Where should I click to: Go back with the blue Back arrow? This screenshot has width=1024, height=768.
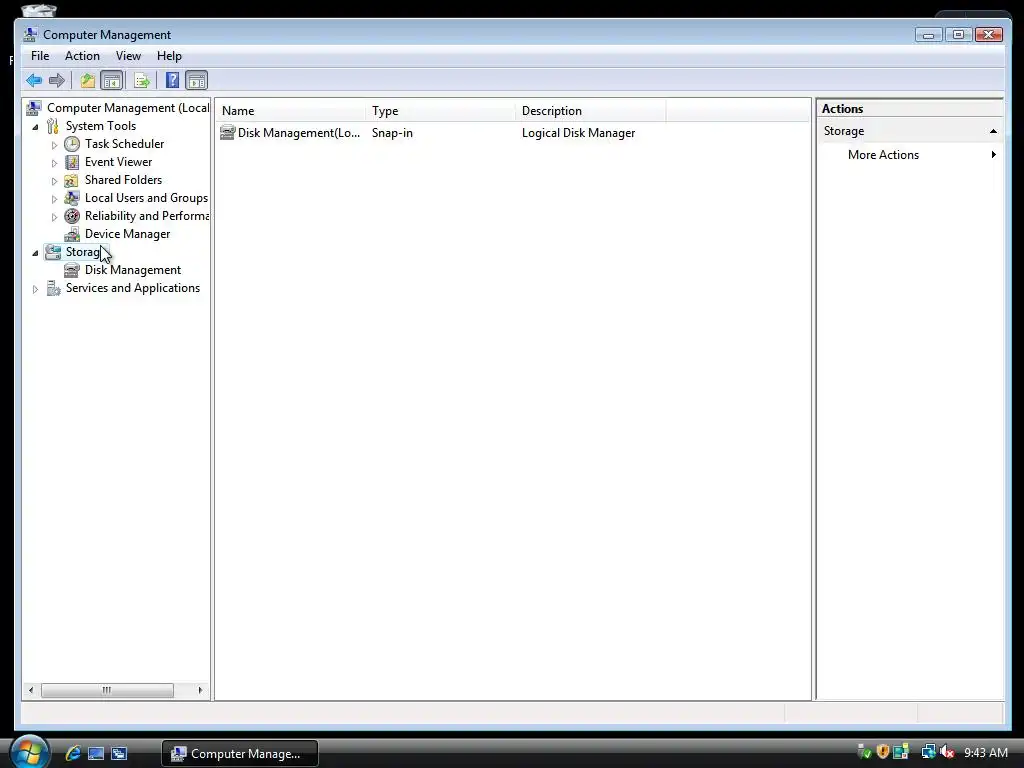(34, 80)
